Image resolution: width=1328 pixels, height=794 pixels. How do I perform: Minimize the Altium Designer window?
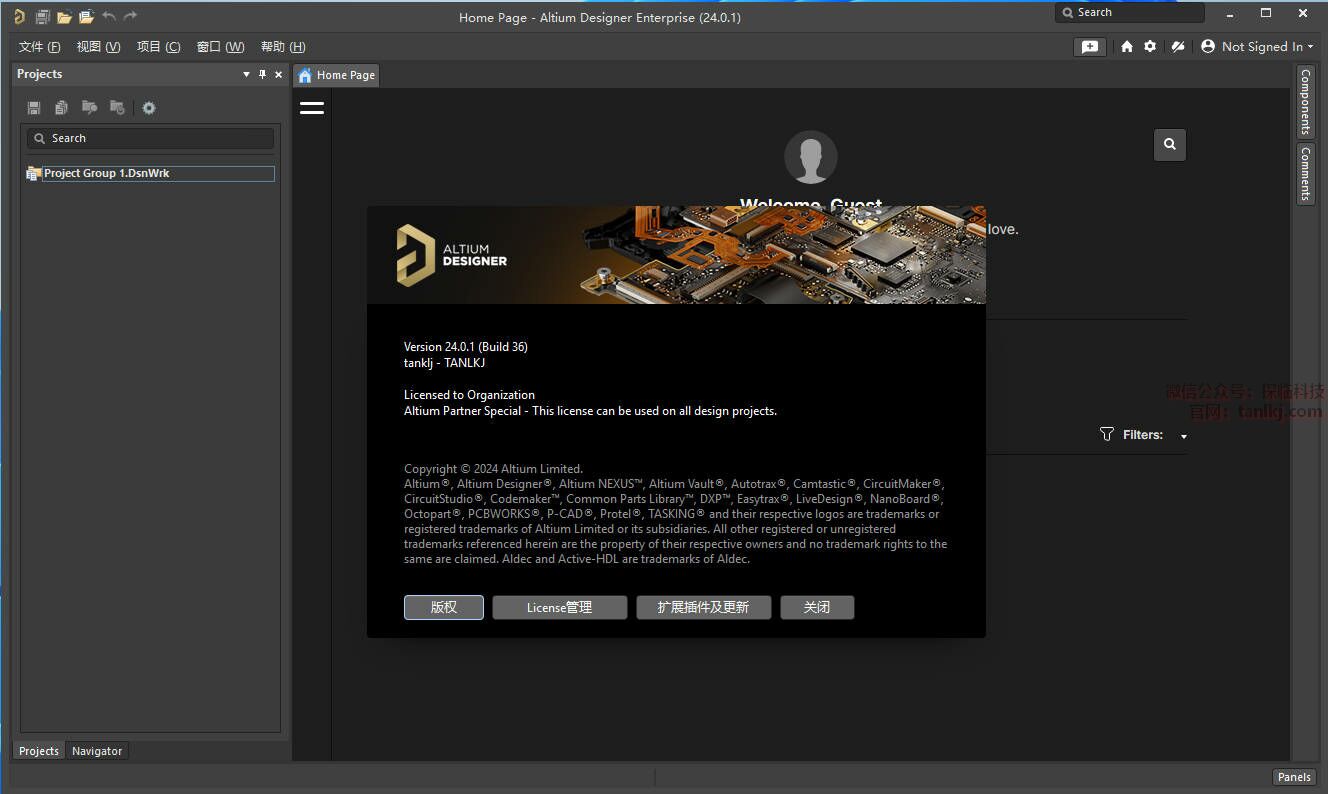(1229, 13)
